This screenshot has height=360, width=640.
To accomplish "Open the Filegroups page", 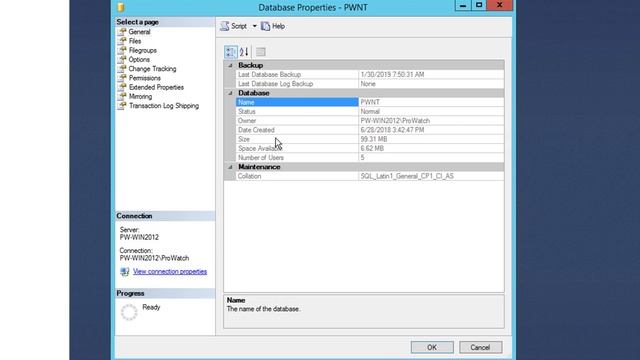I will coord(142,51).
